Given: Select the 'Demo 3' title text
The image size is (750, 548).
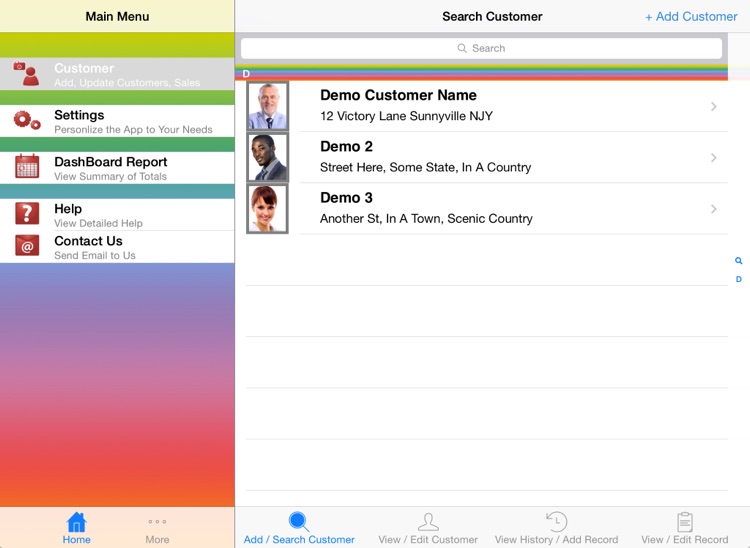Looking at the screenshot, I should pos(346,197).
